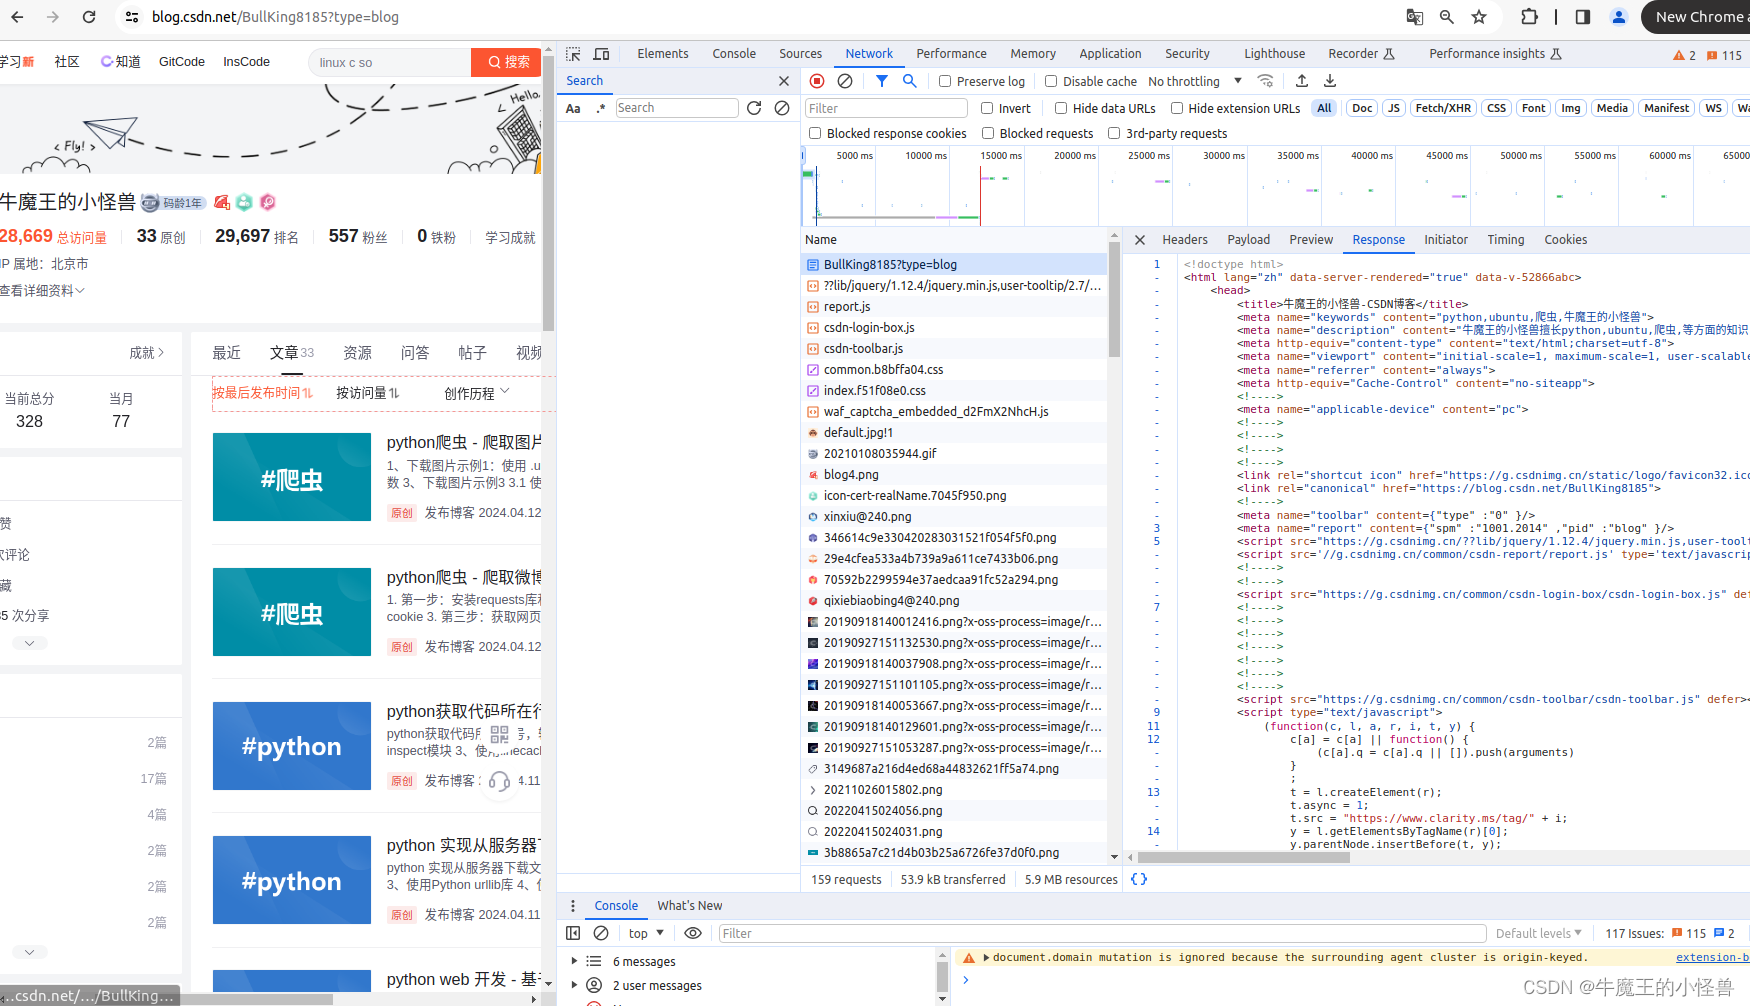
Task: Open the No throttling dropdown
Action: (1195, 81)
